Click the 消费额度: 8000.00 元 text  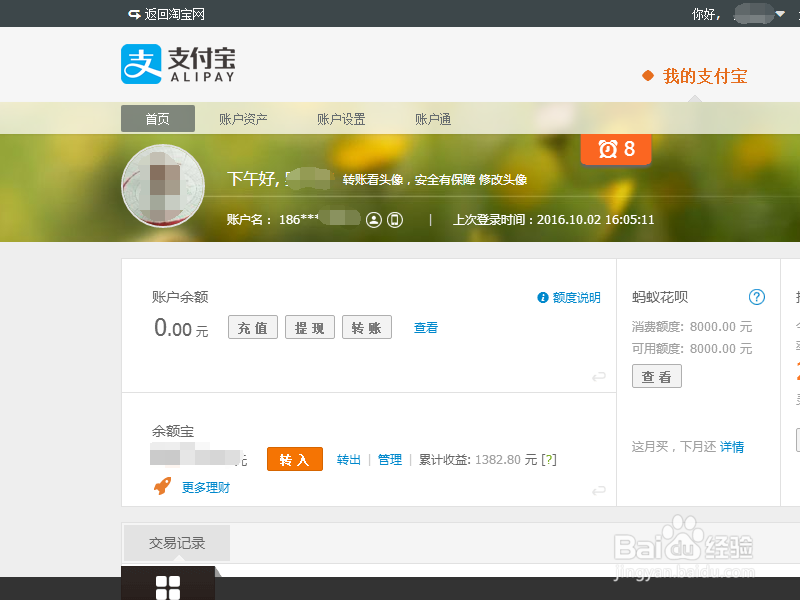692,327
